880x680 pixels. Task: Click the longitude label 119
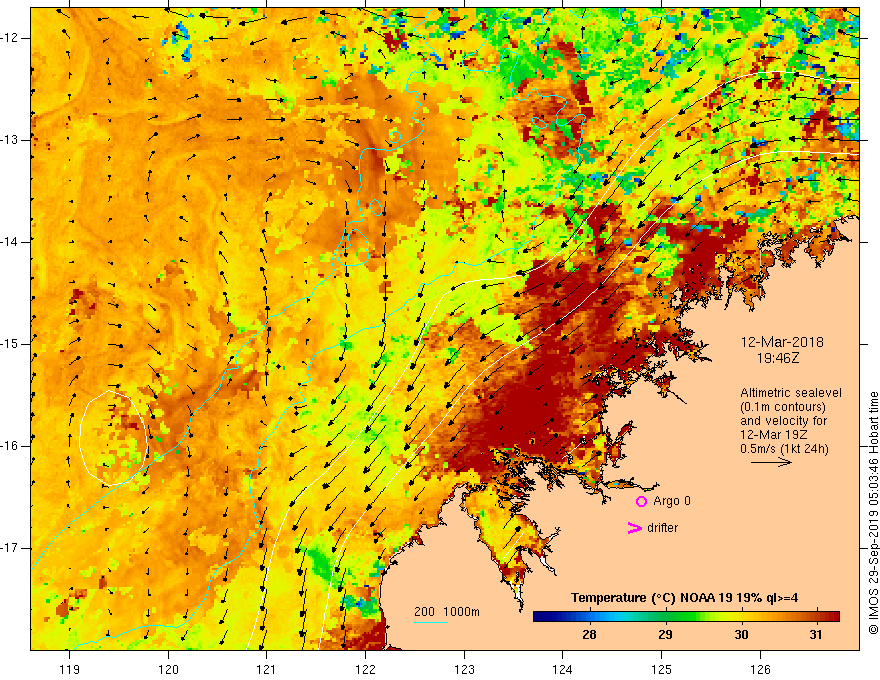(x=70, y=669)
